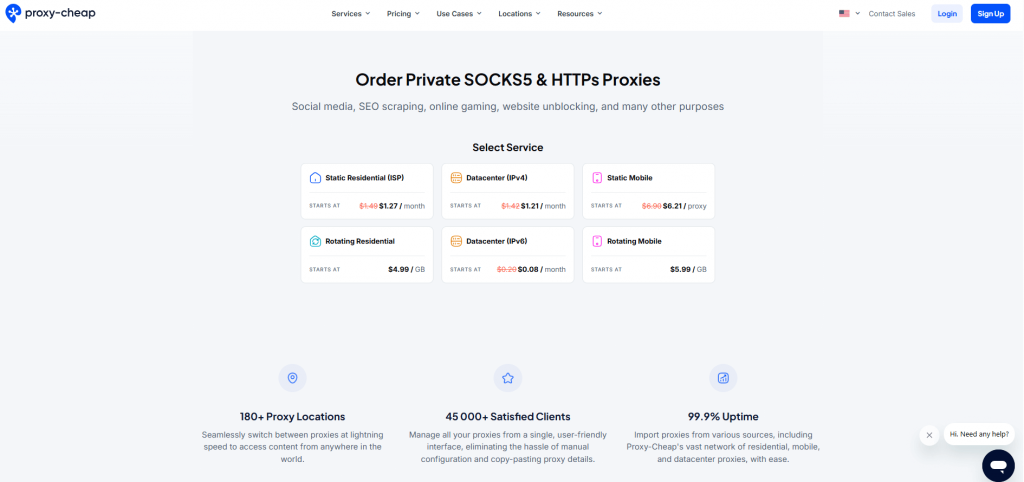Click the proxy-cheap logo icon

(13, 13)
